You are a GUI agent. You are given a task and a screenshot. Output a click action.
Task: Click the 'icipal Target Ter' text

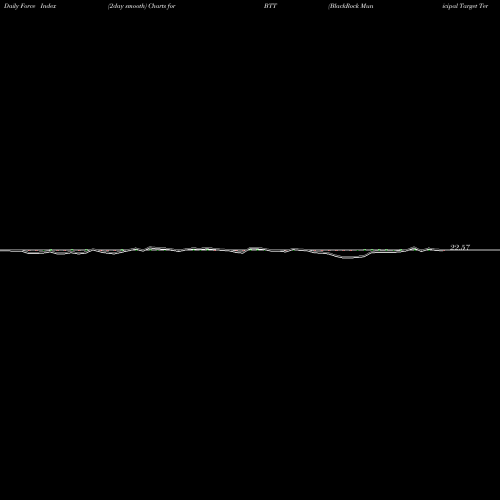pyautogui.click(x=465, y=6)
